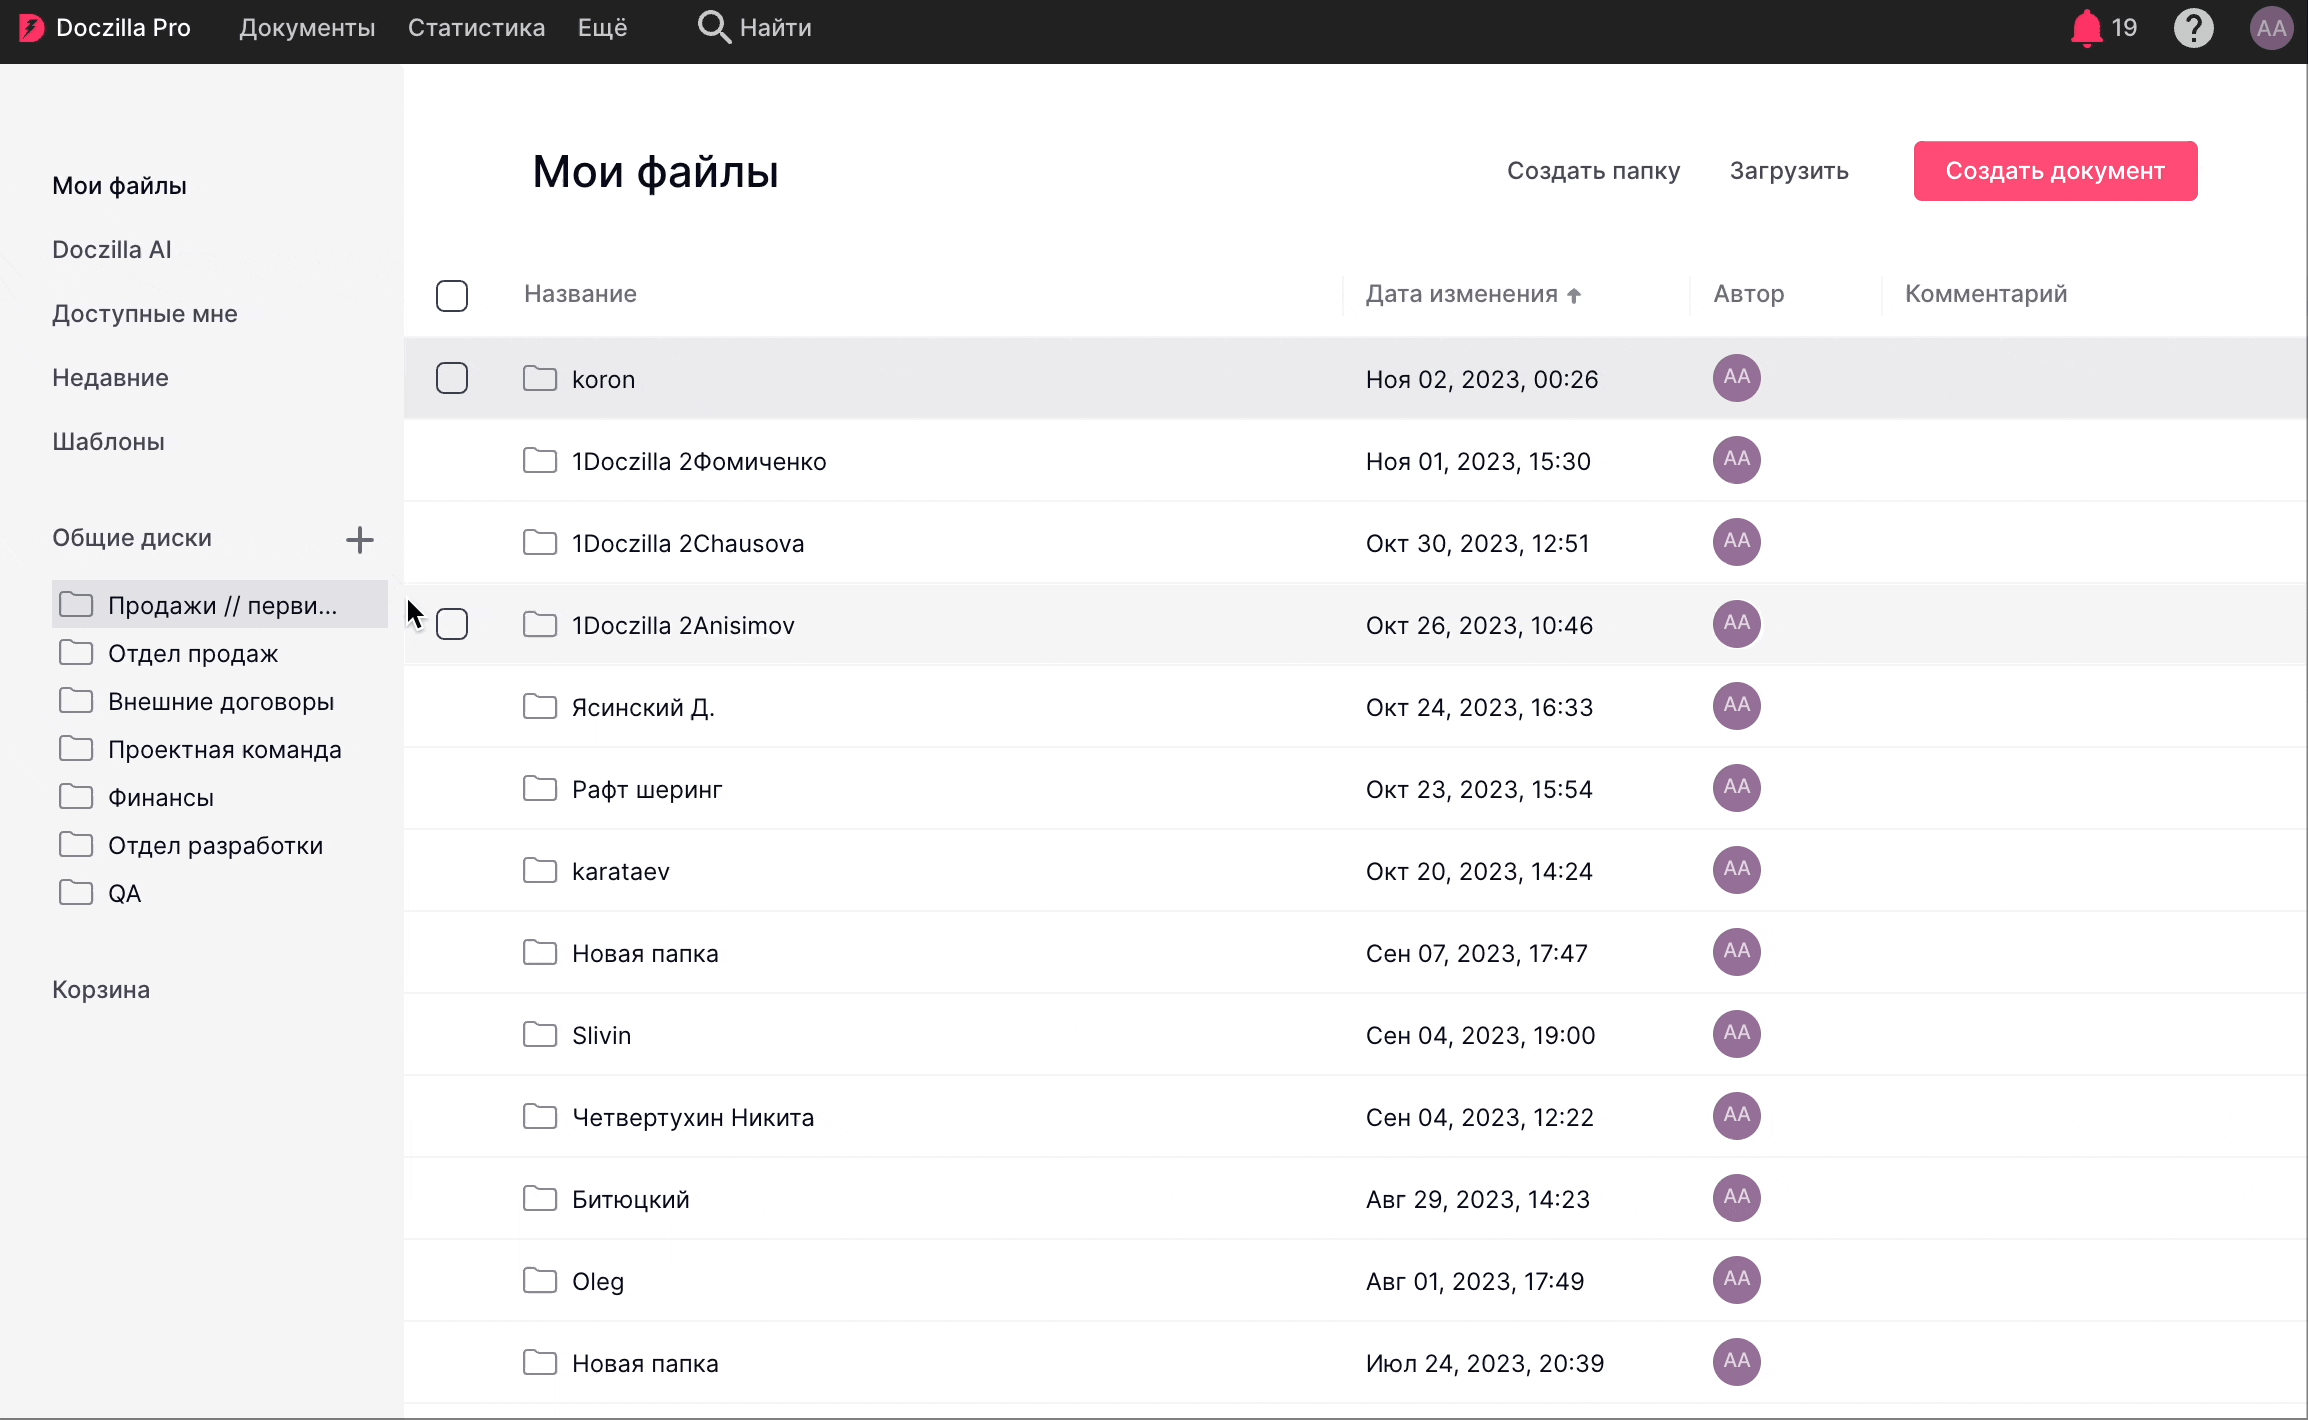Open folder named 1Doczilla 2Chausova
2308x1420 pixels.
point(688,543)
